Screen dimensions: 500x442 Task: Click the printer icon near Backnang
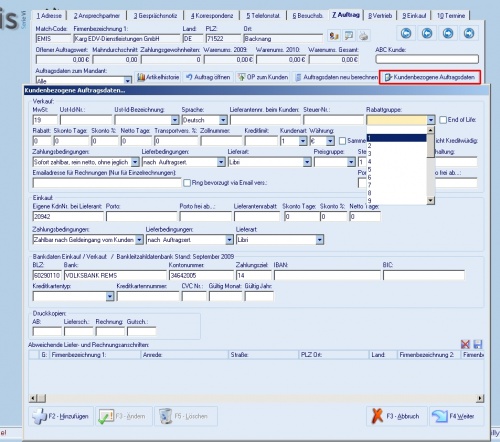[364, 36]
